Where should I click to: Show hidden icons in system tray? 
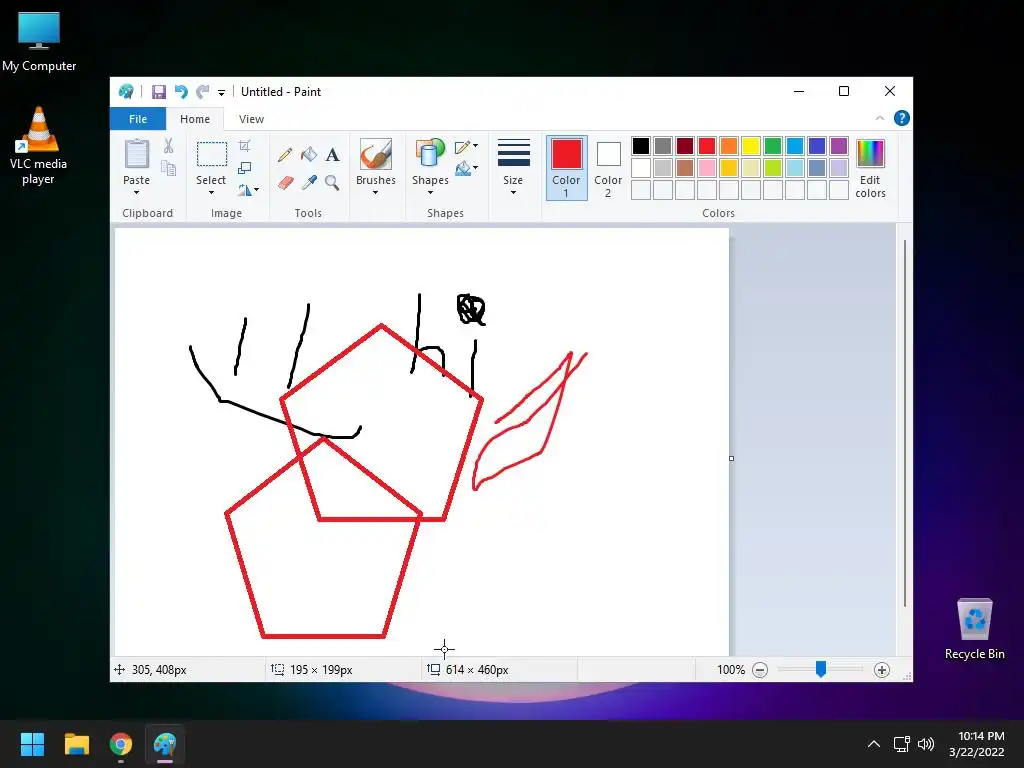[x=874, y=744]
